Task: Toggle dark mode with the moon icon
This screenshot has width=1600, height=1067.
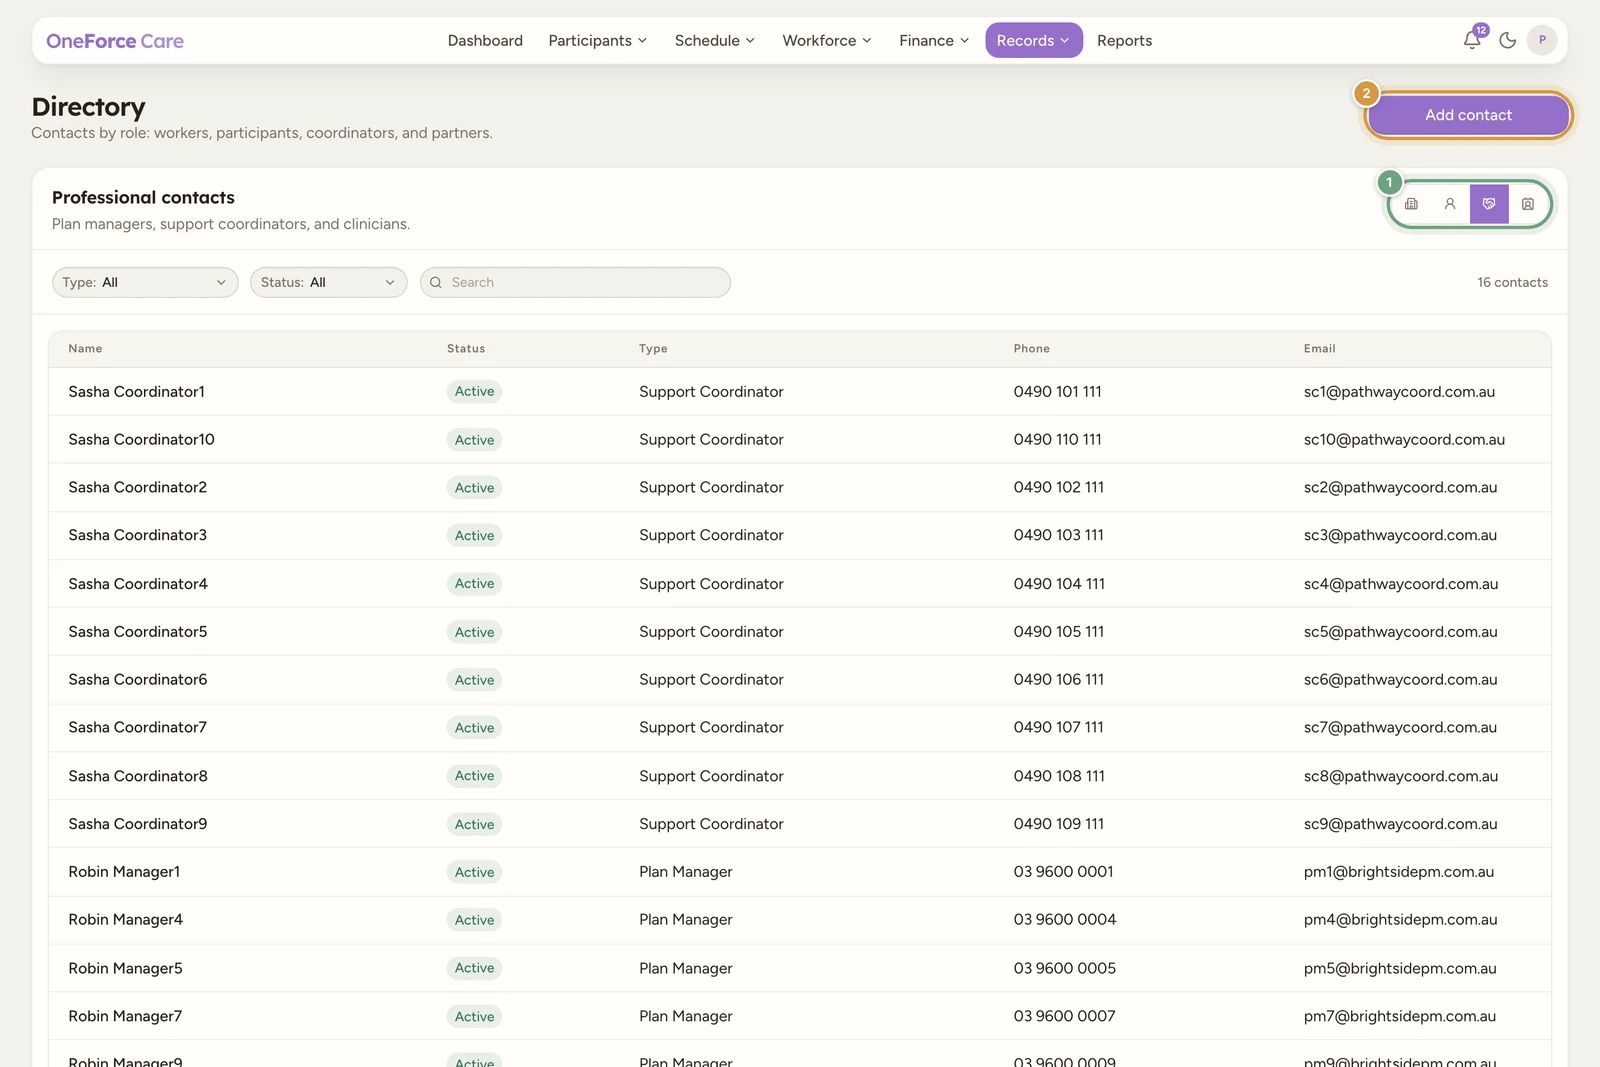Action: coord(1508,40)
